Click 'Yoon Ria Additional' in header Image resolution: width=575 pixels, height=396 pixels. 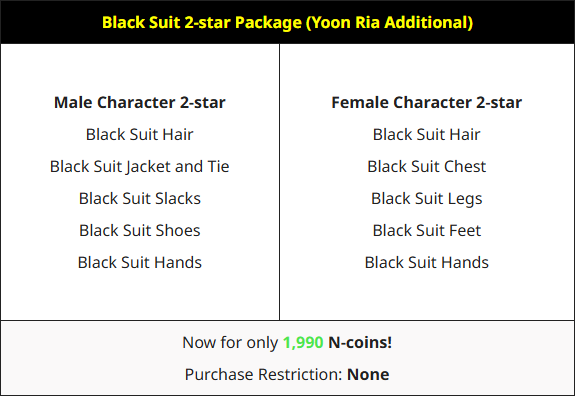(x=390, y=22)
